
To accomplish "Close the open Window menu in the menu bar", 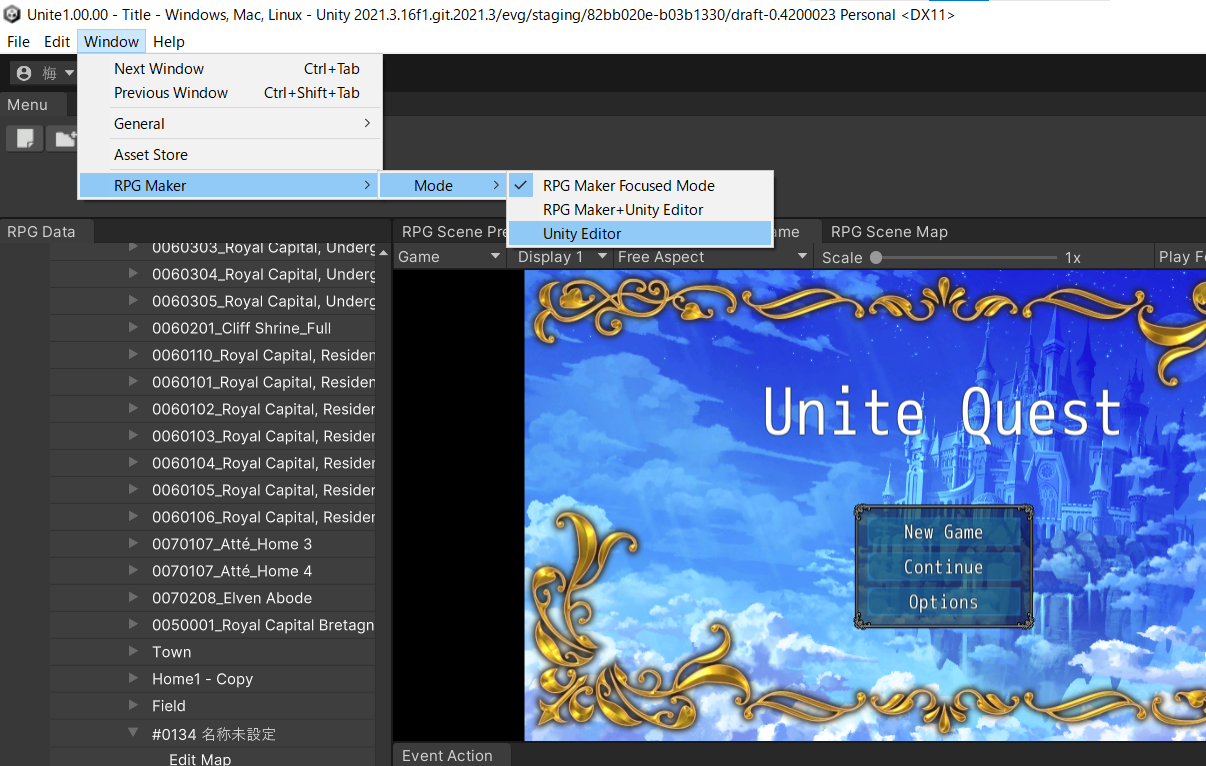I will [x=112, y=42].
